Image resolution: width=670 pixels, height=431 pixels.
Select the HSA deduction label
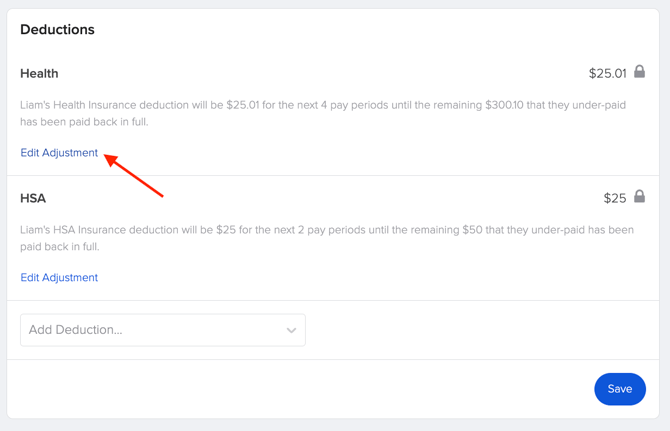pyautogui.click(x=33, y=198)
